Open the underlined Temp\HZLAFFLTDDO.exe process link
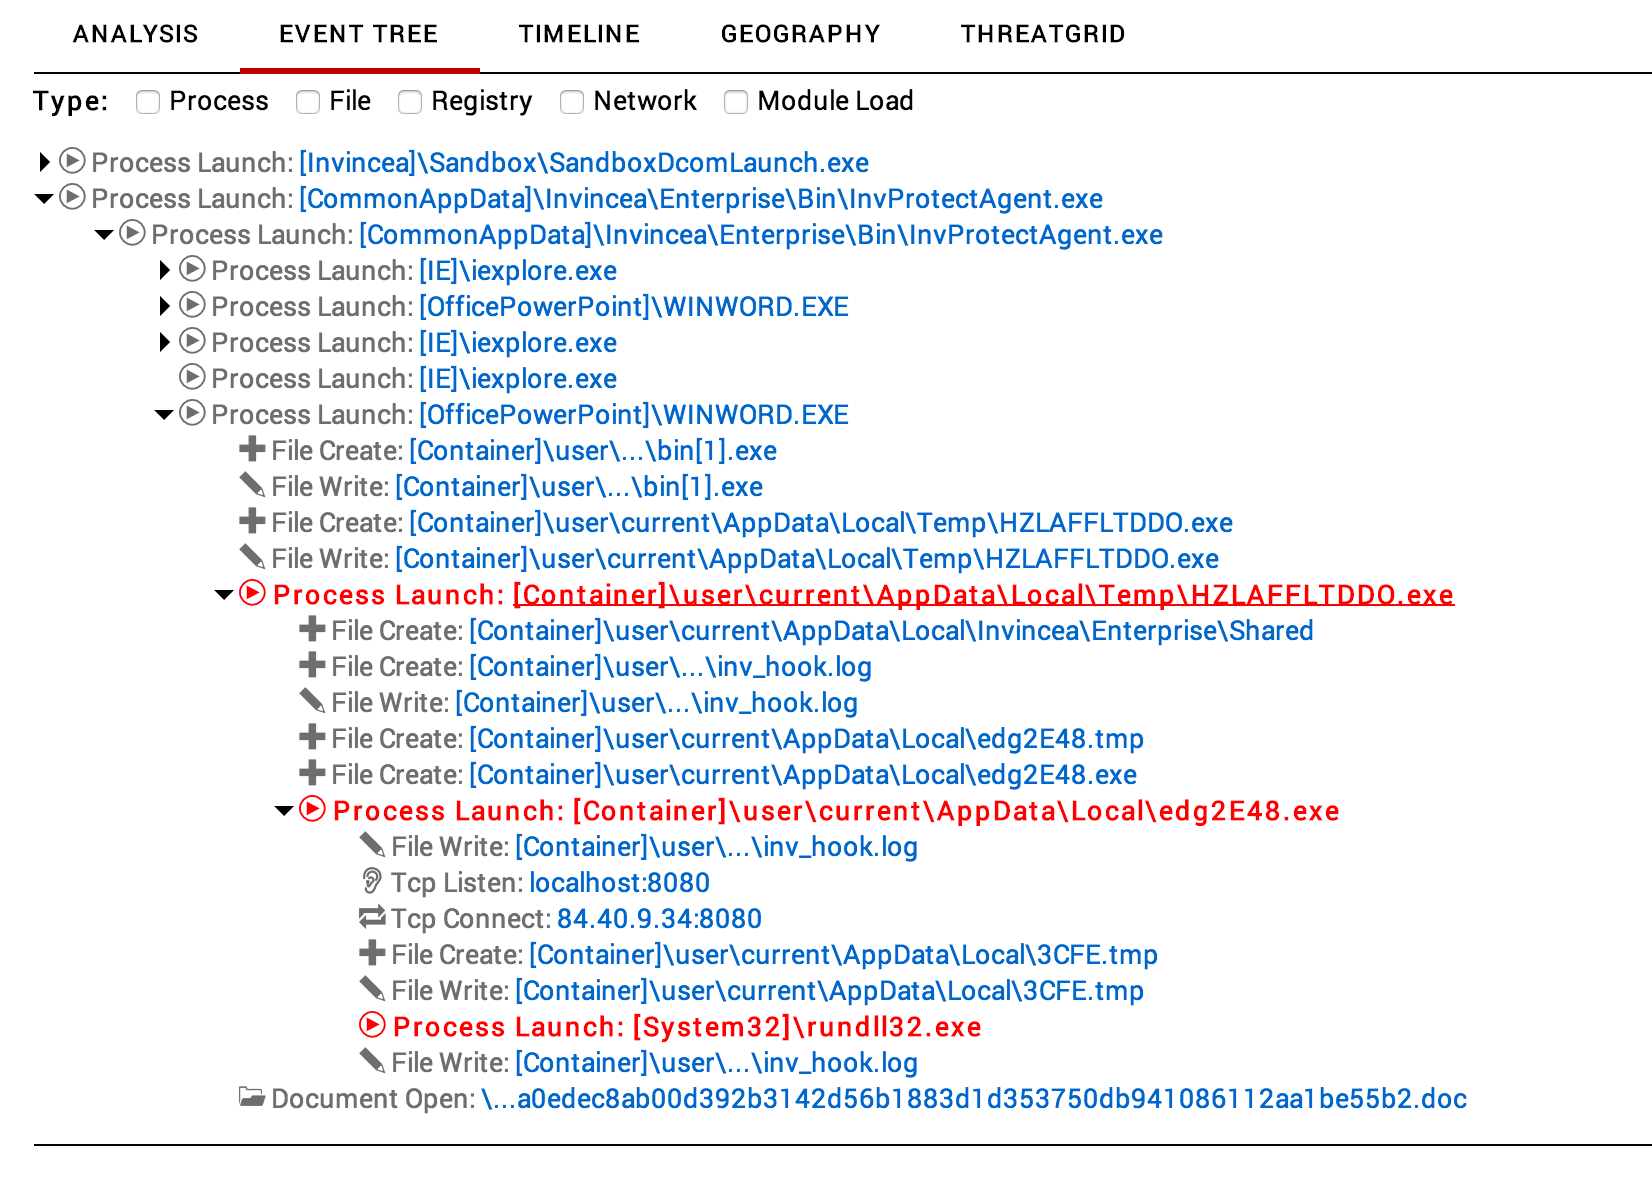The height and width of the screenshot is (1182, 1652). (x=984, y=595)
